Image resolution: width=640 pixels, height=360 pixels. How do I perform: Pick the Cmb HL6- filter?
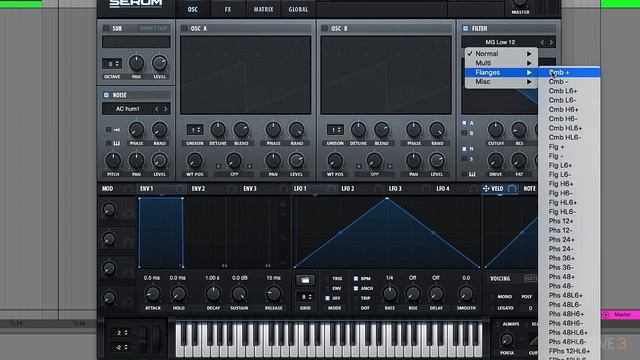pyautogui.click(x=569, y=137)
